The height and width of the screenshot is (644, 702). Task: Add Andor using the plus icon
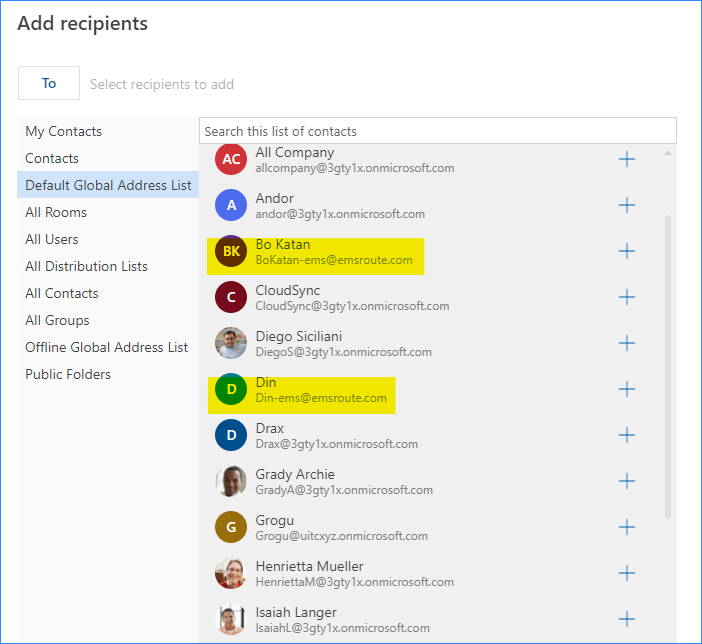tap(627, 205)
